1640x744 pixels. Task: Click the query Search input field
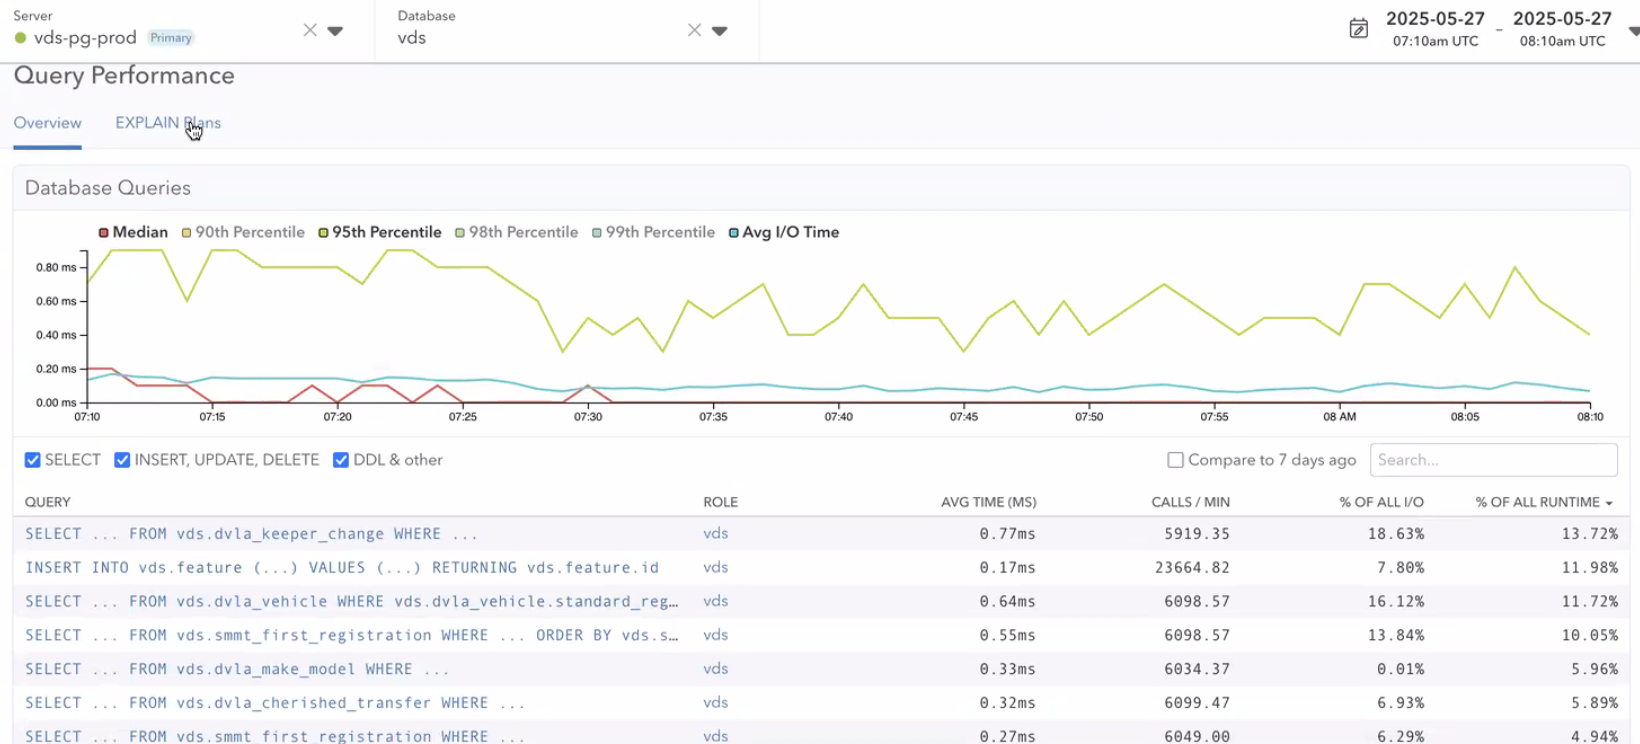tap(1492, 460)
